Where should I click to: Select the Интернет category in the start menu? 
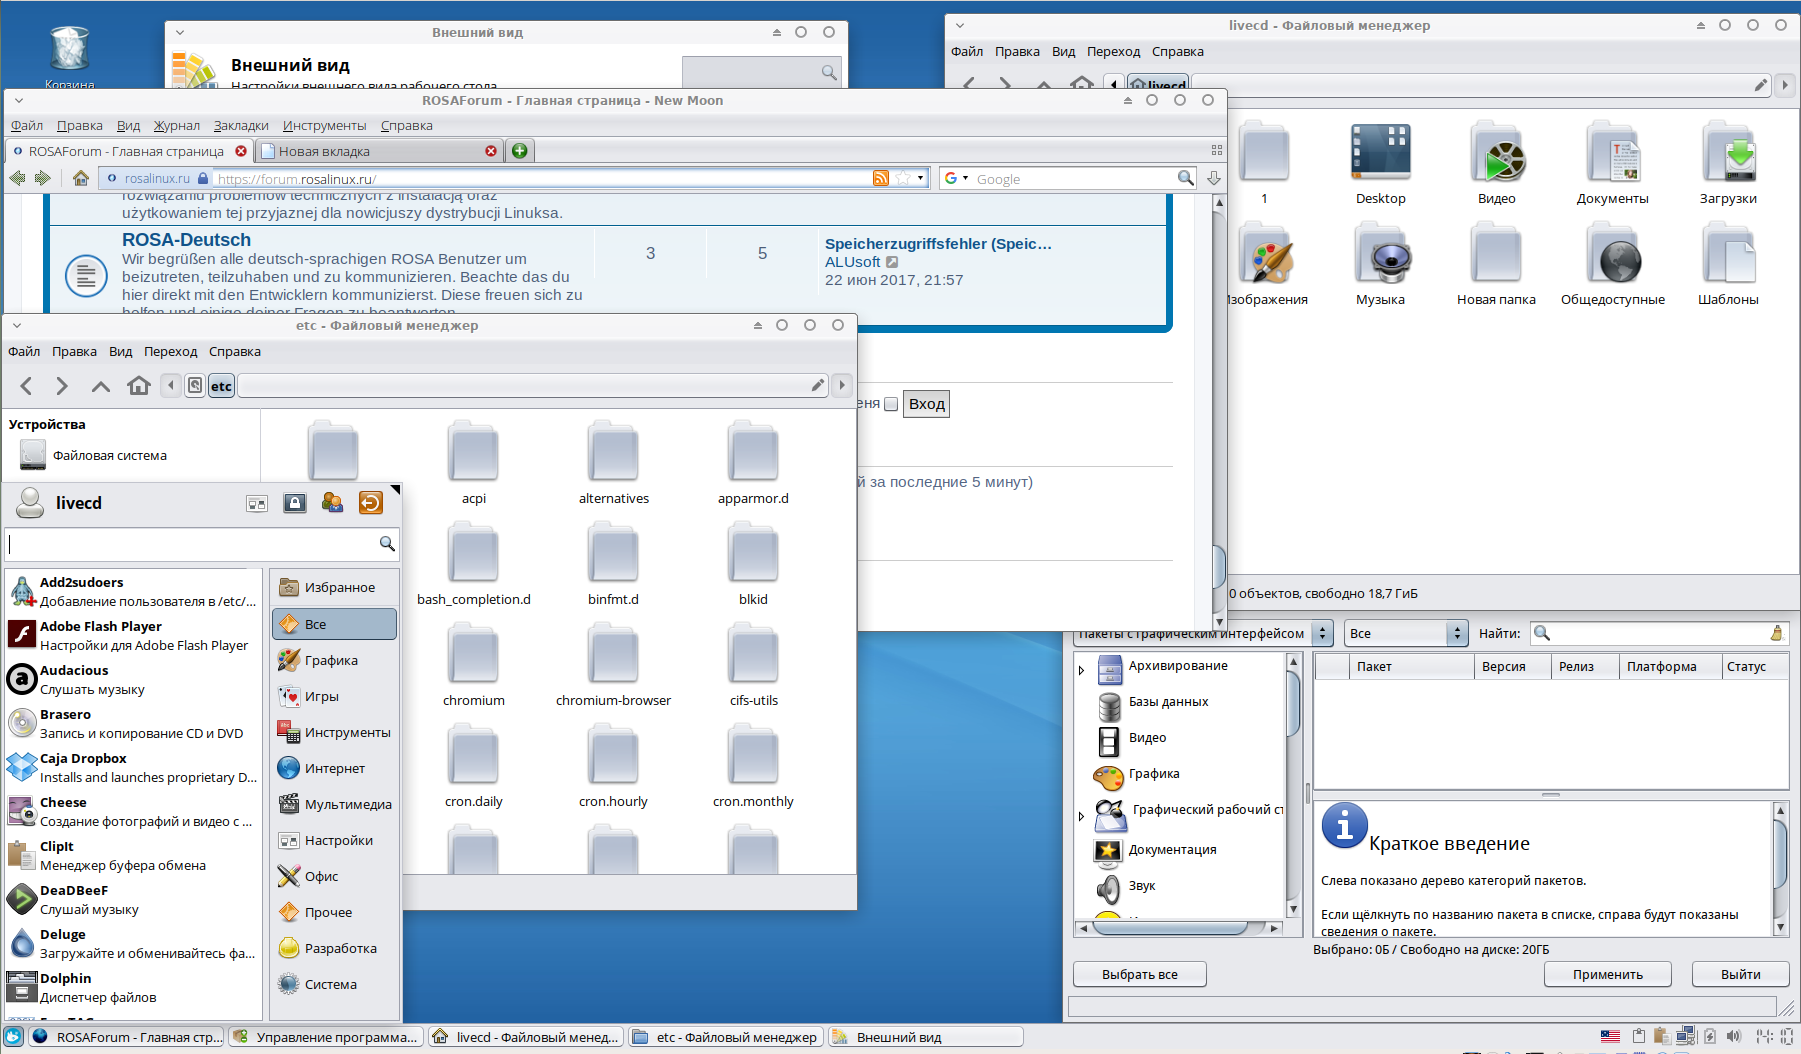tap(334, 768)
